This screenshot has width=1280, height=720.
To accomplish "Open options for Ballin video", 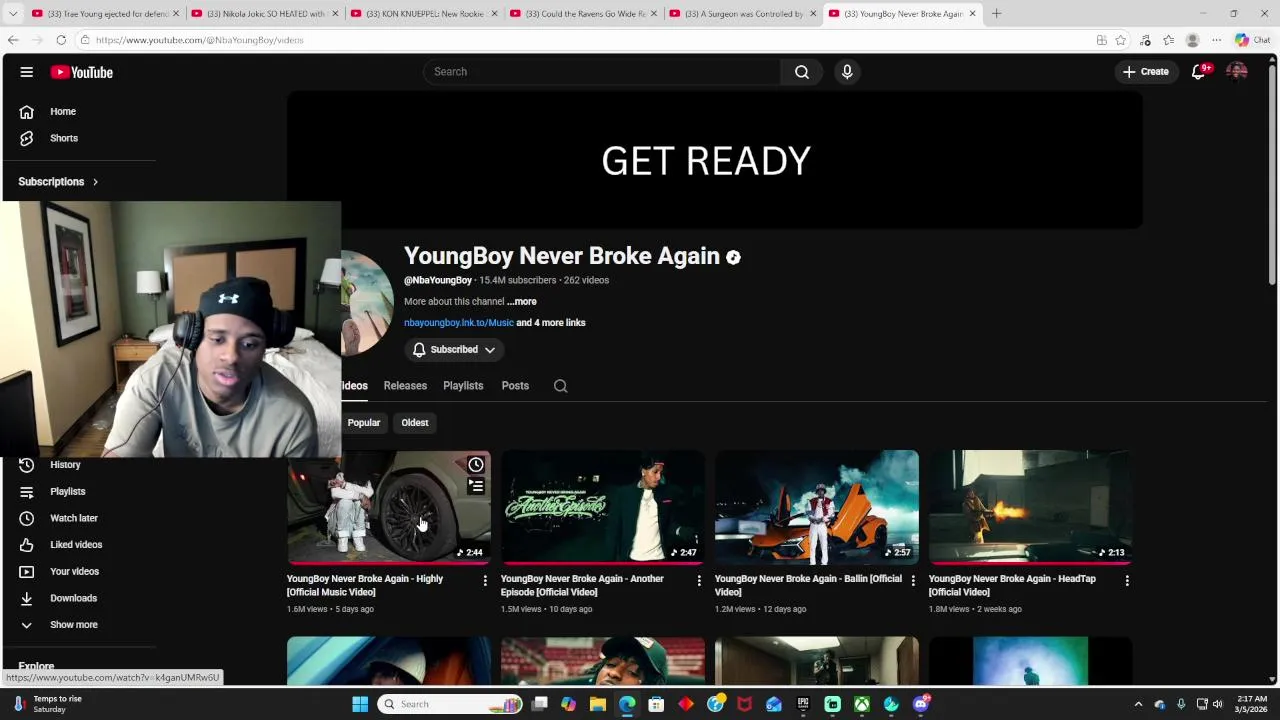I will click(x=913, y=580).
